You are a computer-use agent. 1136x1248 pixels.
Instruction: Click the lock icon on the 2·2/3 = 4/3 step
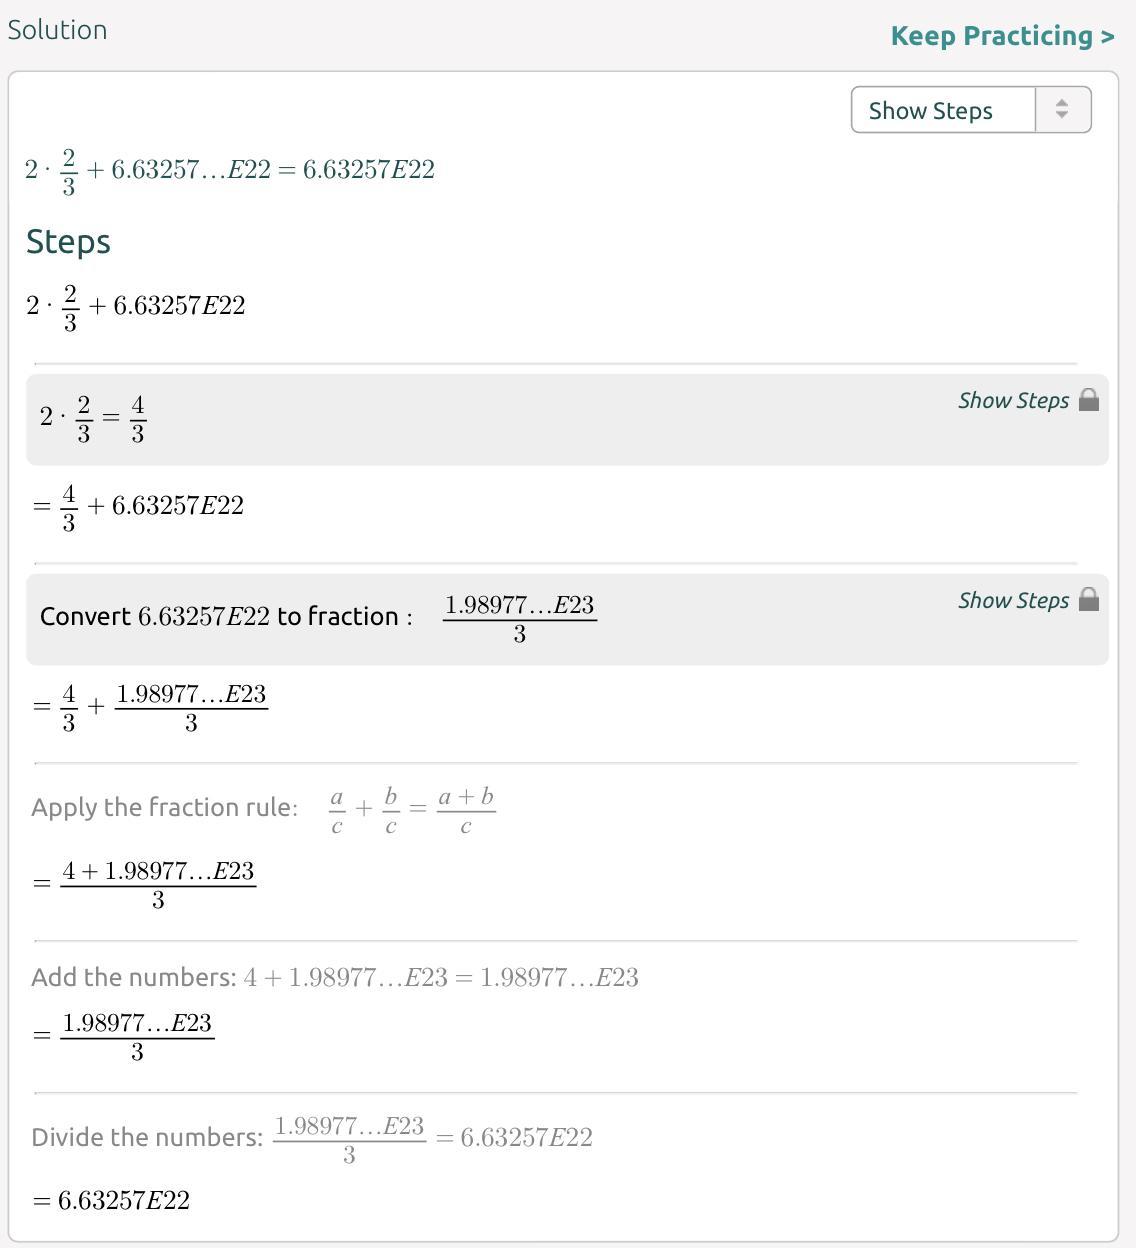pyautogui.click(x=1089, y=401)
